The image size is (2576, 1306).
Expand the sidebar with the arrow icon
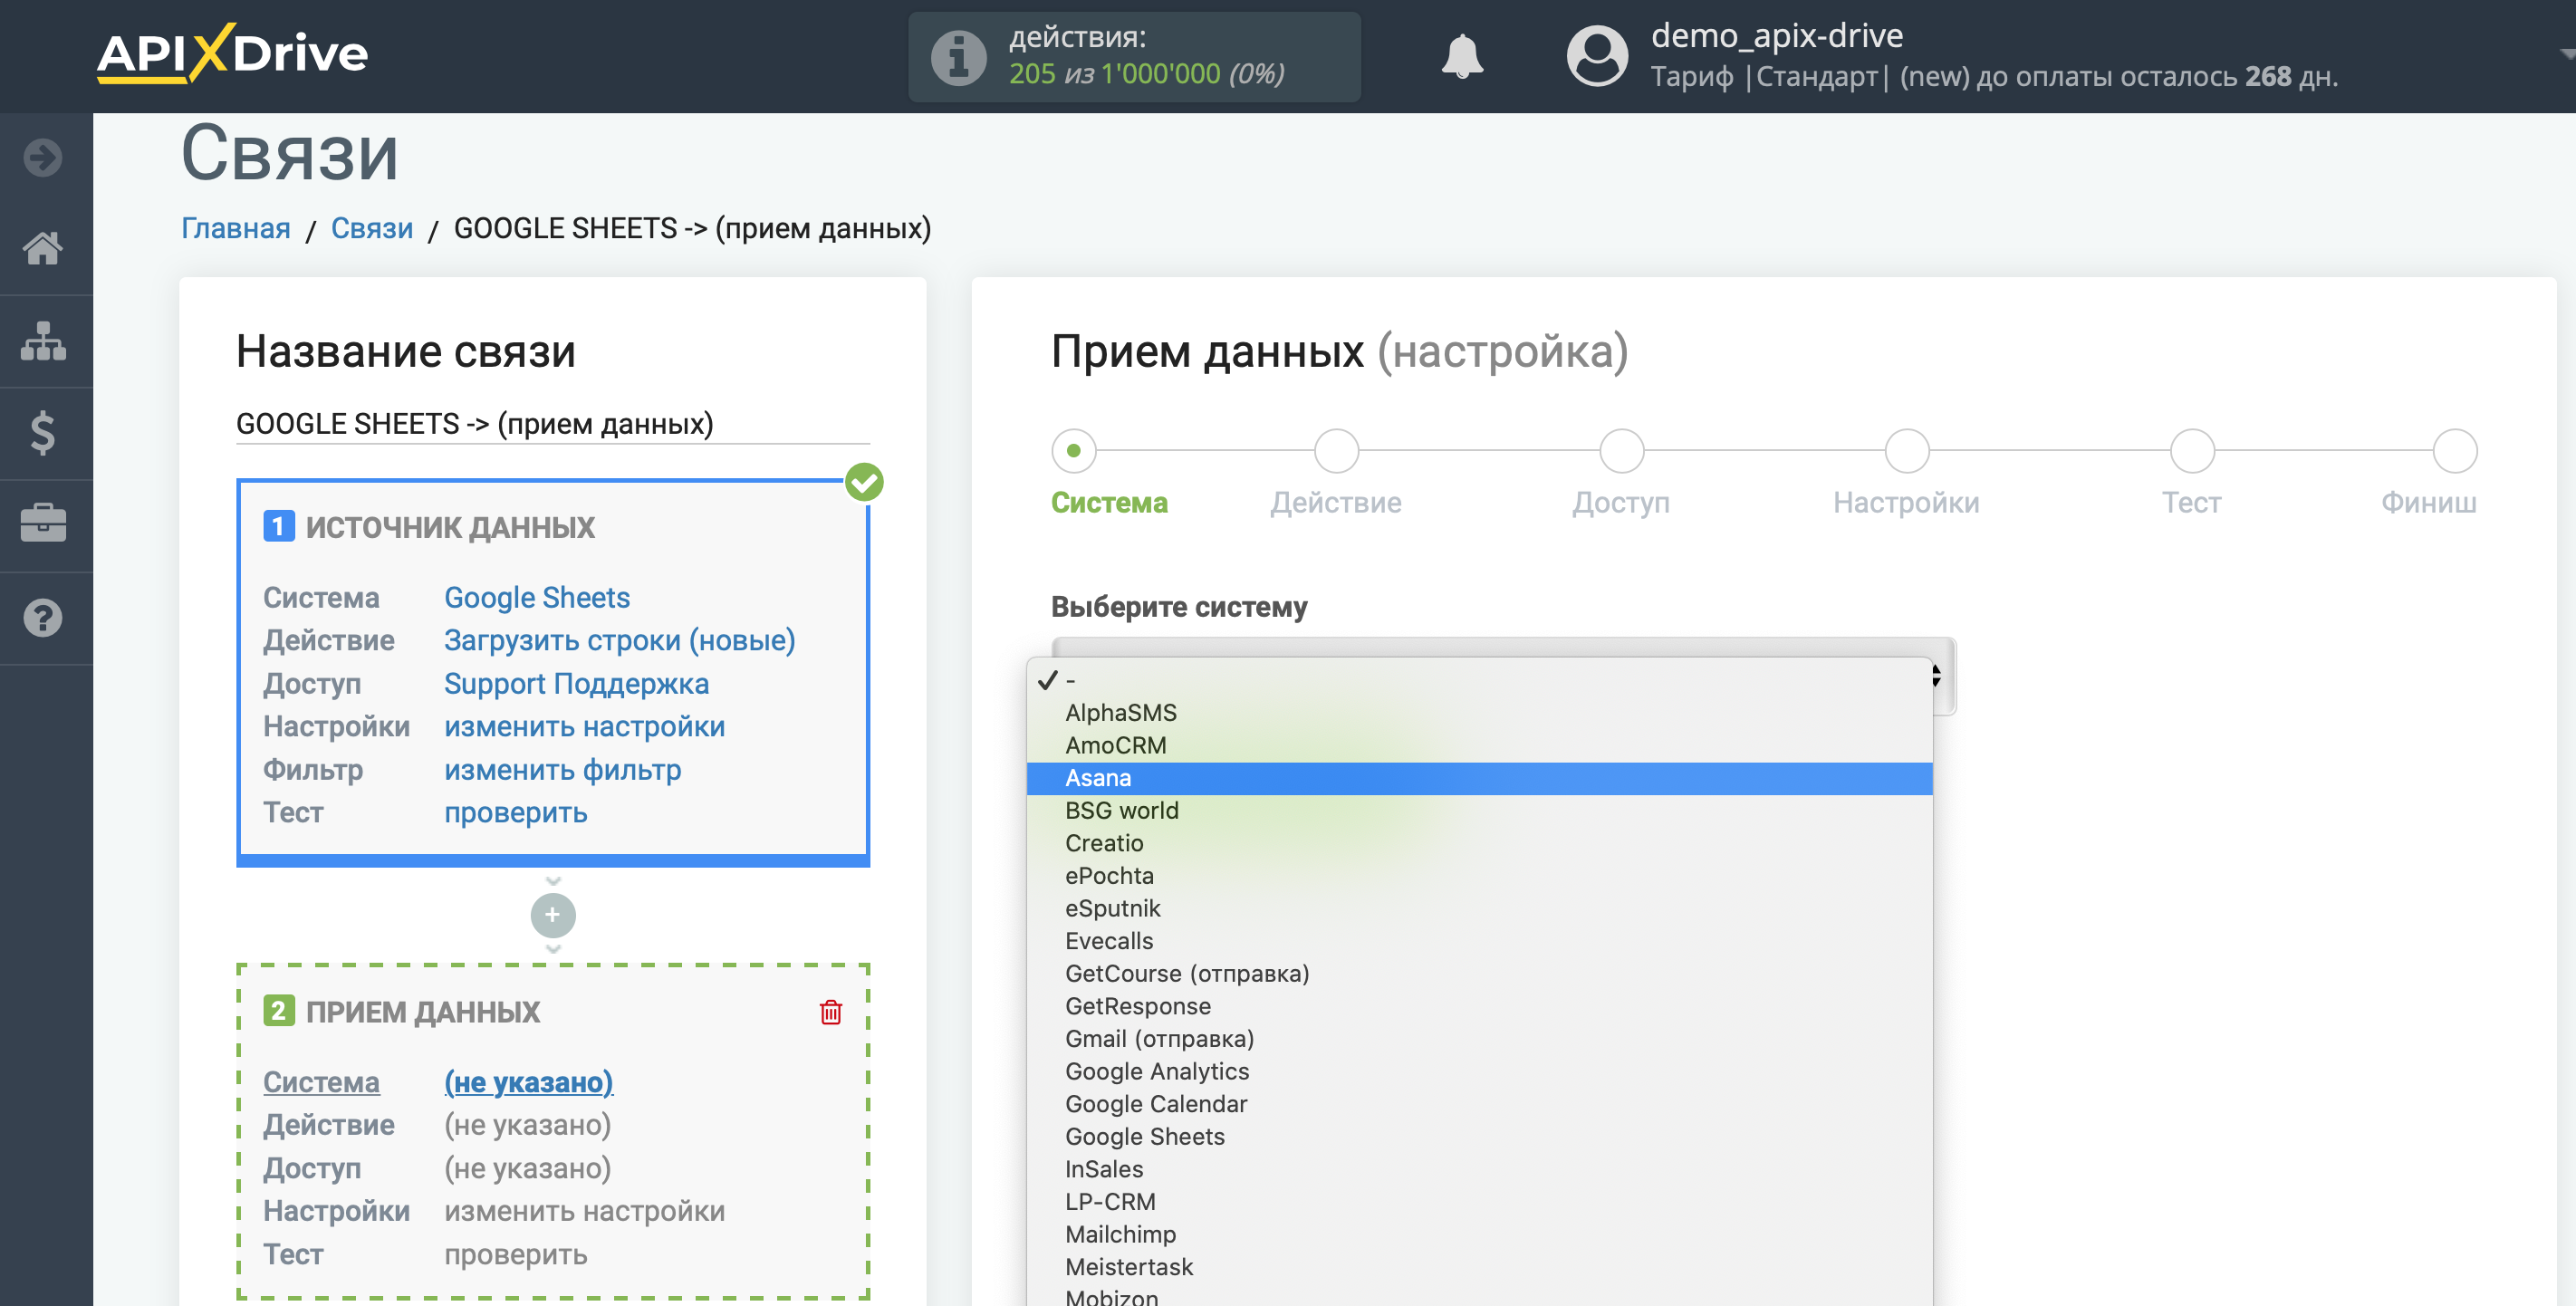pos(43,157)
